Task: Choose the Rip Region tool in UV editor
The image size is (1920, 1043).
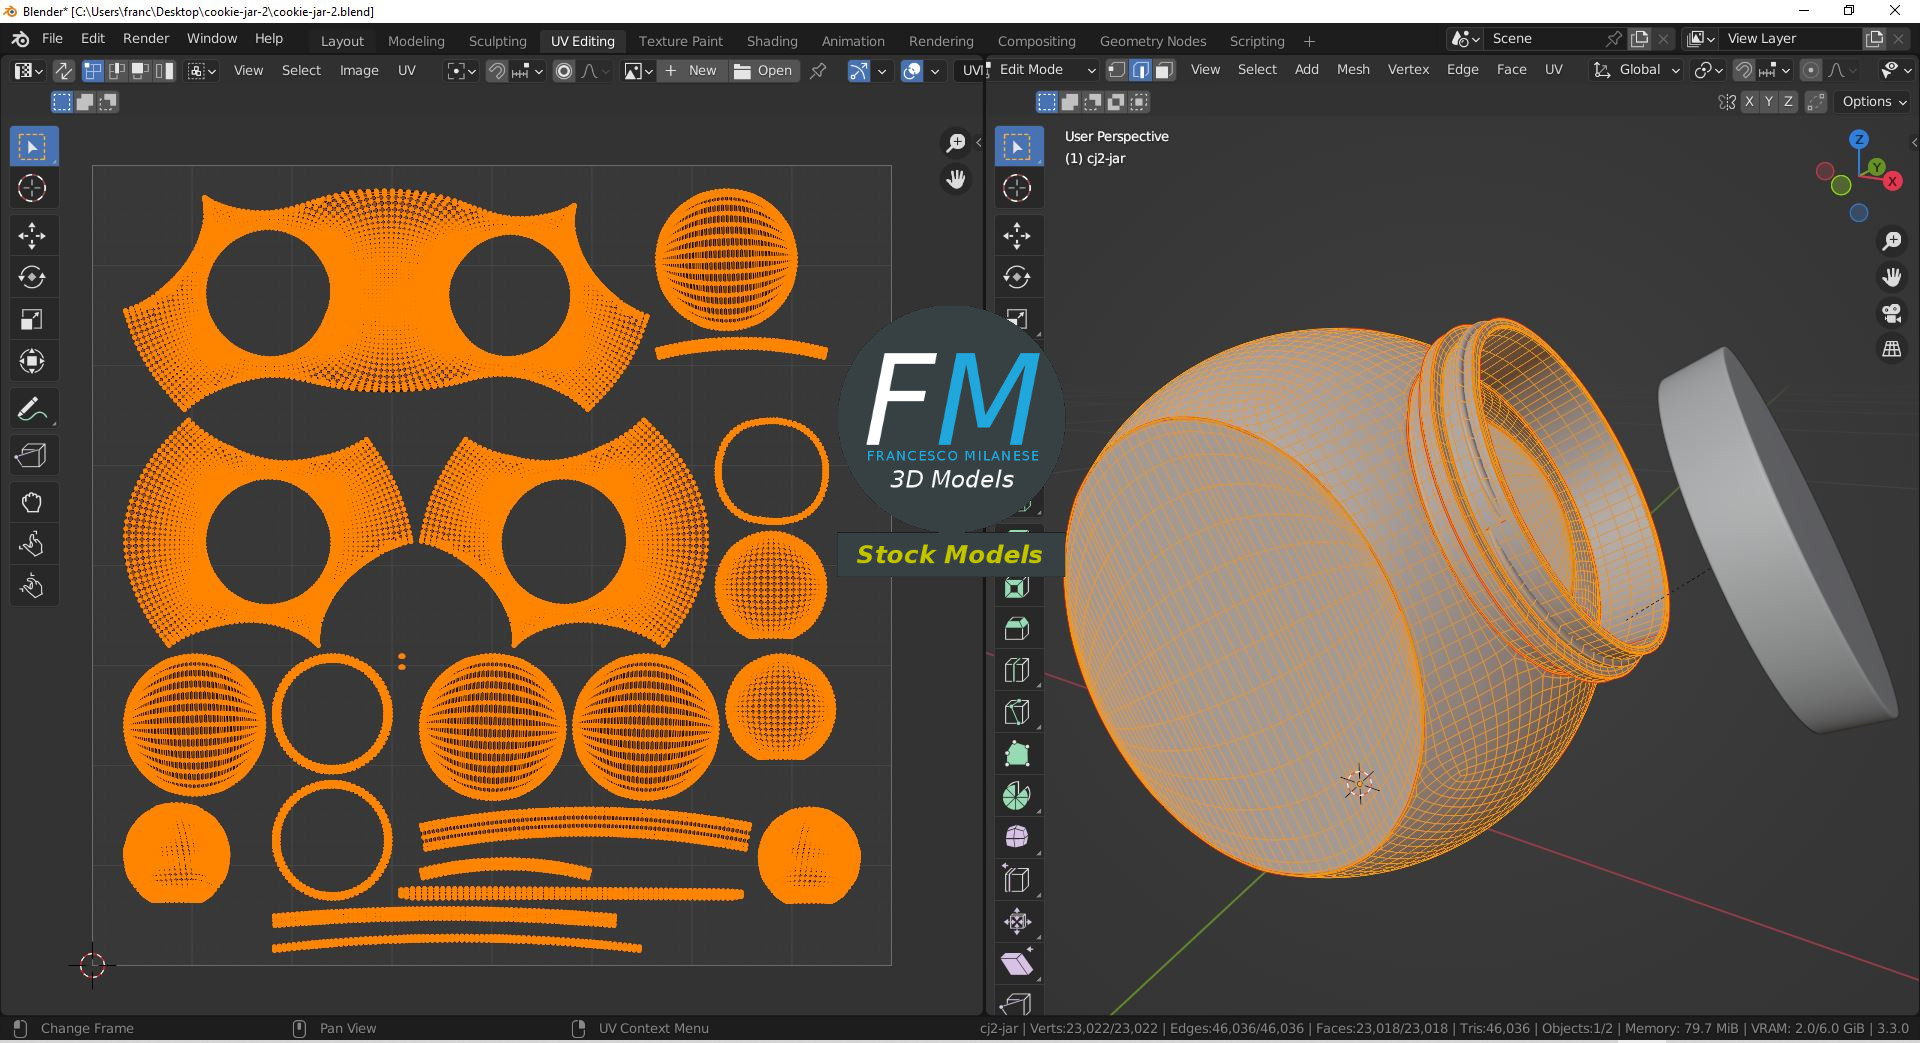Action: 32,456
